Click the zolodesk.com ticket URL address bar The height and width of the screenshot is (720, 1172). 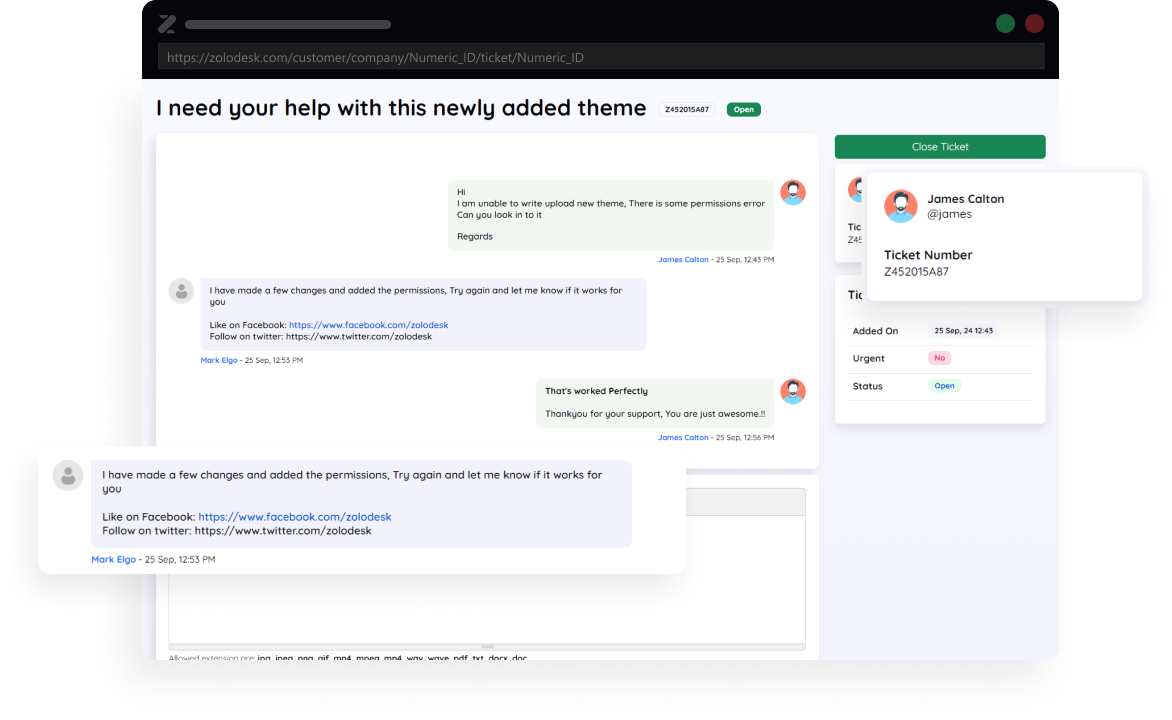click(601, 57)
